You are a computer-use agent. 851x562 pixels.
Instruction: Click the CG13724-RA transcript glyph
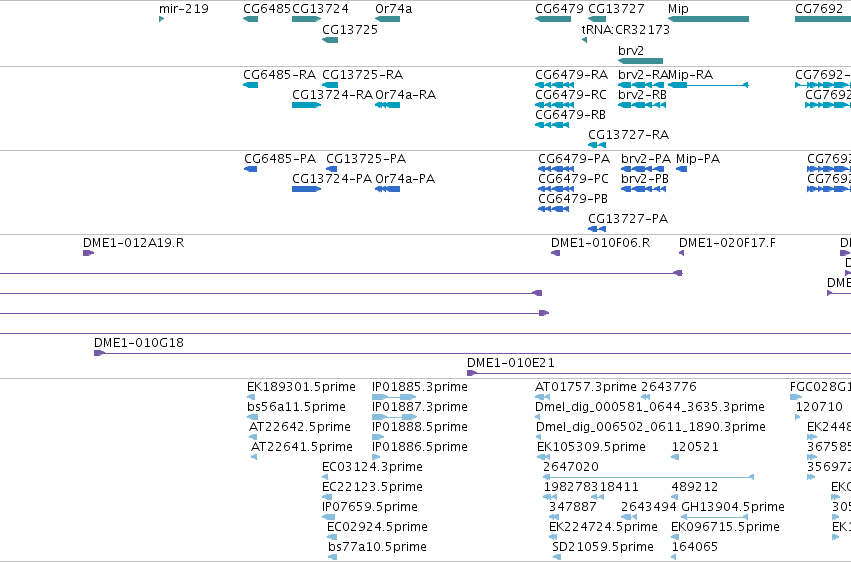tap(307, 105)
